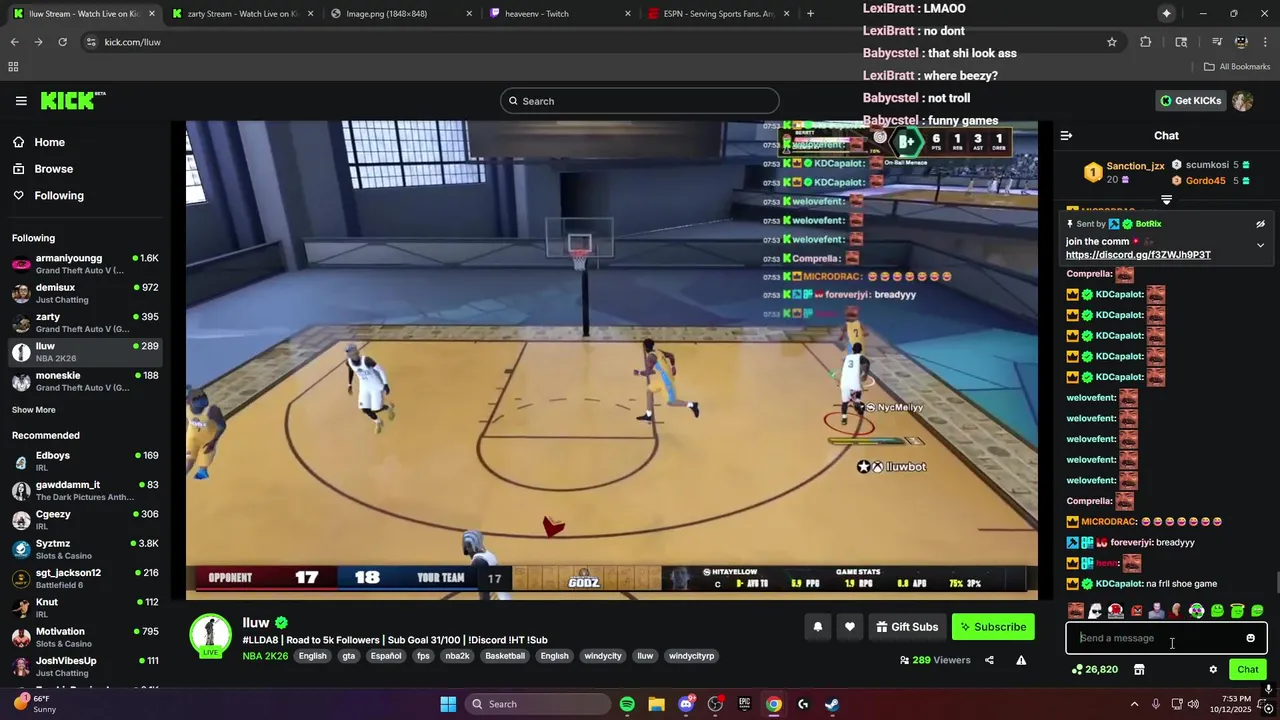
Task: Click the address bar kick.com/lluw
Action: (132, 42)
